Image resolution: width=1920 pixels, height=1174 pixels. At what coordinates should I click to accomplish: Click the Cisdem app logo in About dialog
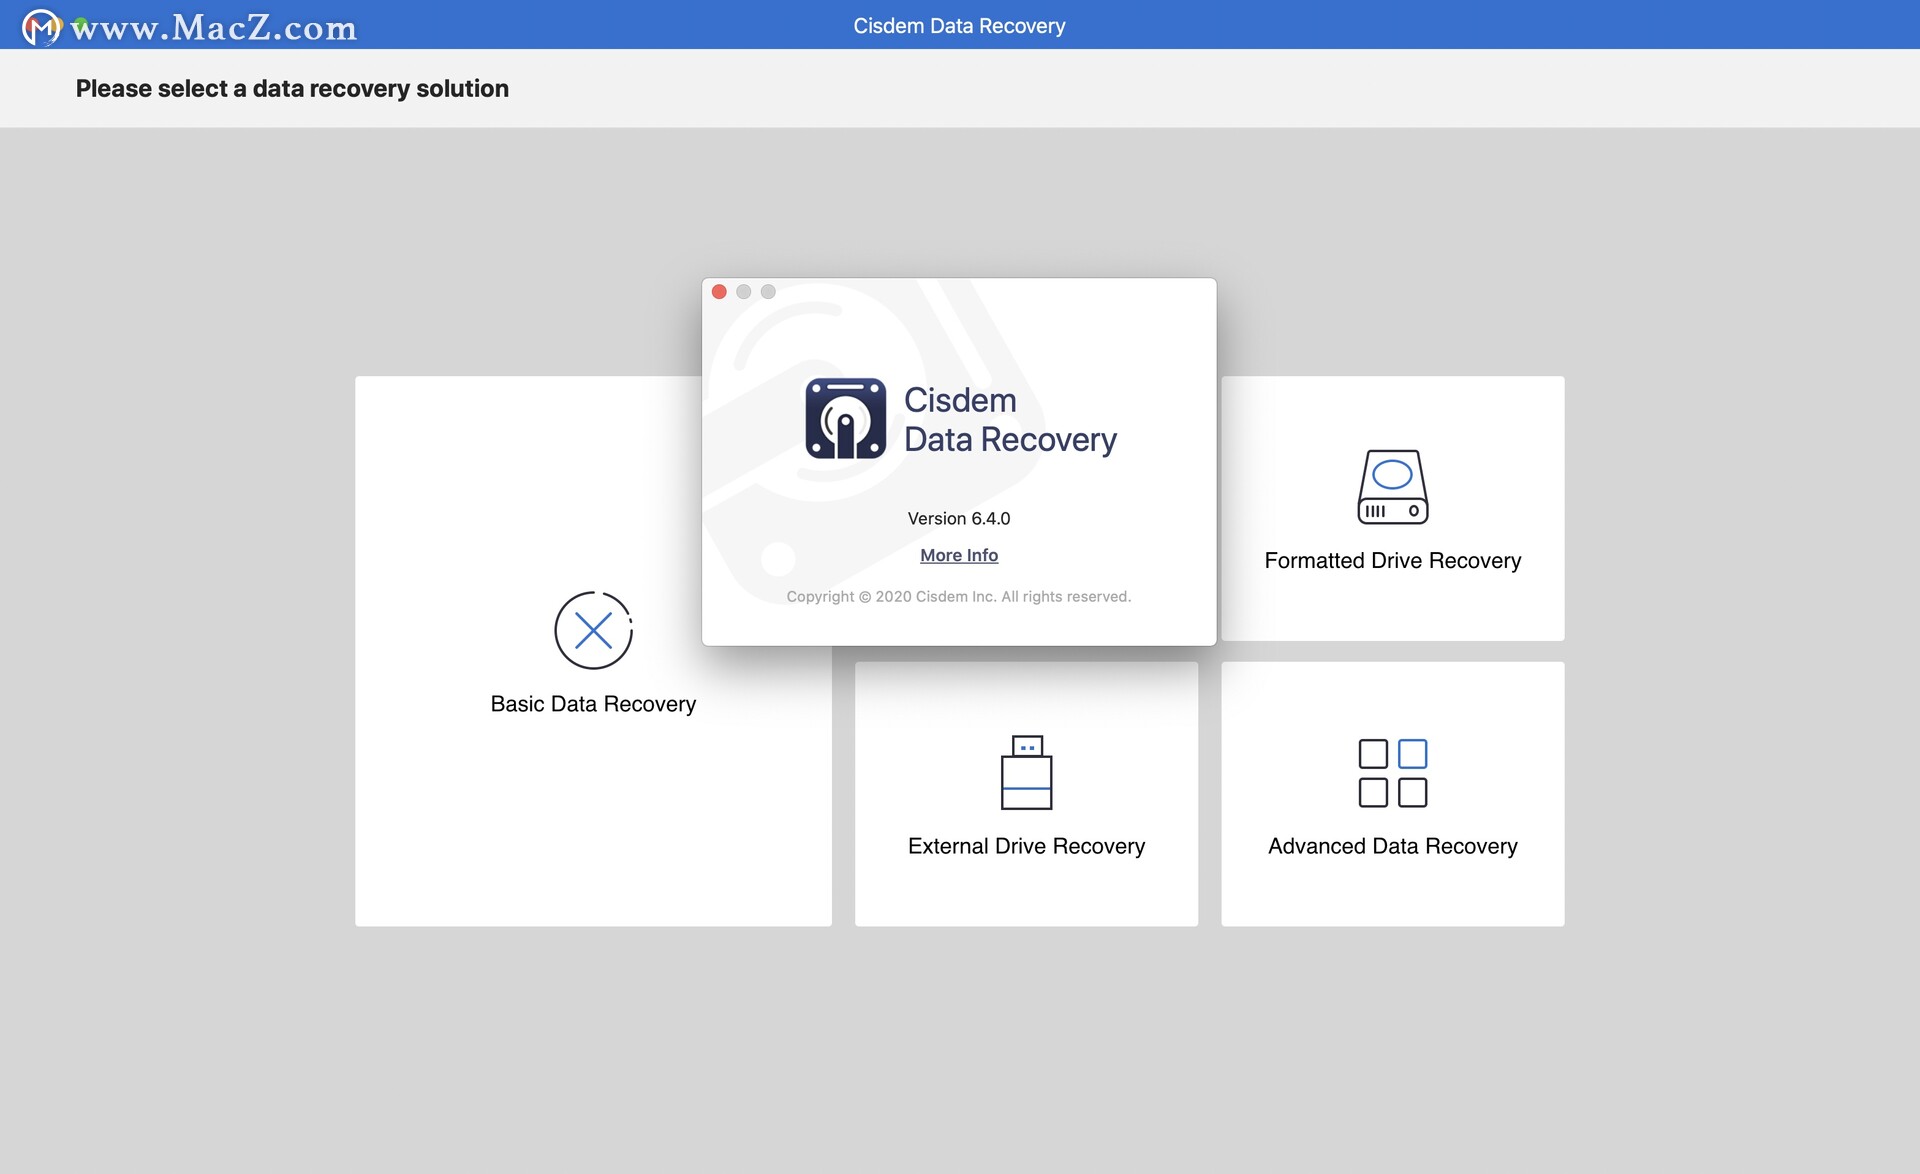[845, 418]
